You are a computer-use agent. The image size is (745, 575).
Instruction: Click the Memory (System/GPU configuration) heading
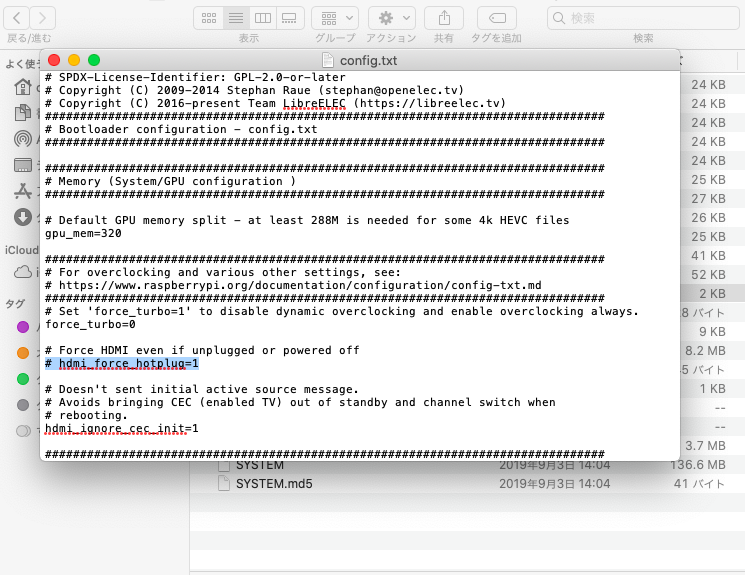pyautogui.click(x=170, y=182)
